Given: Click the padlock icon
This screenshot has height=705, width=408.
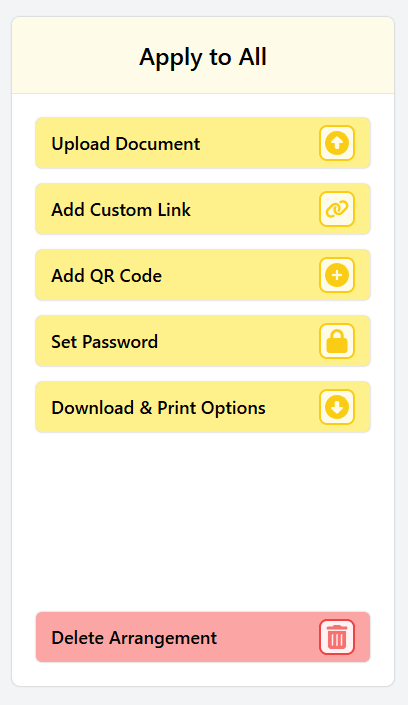Looking at the screenshot, I should pyautogui.click(x=337, y=341).
